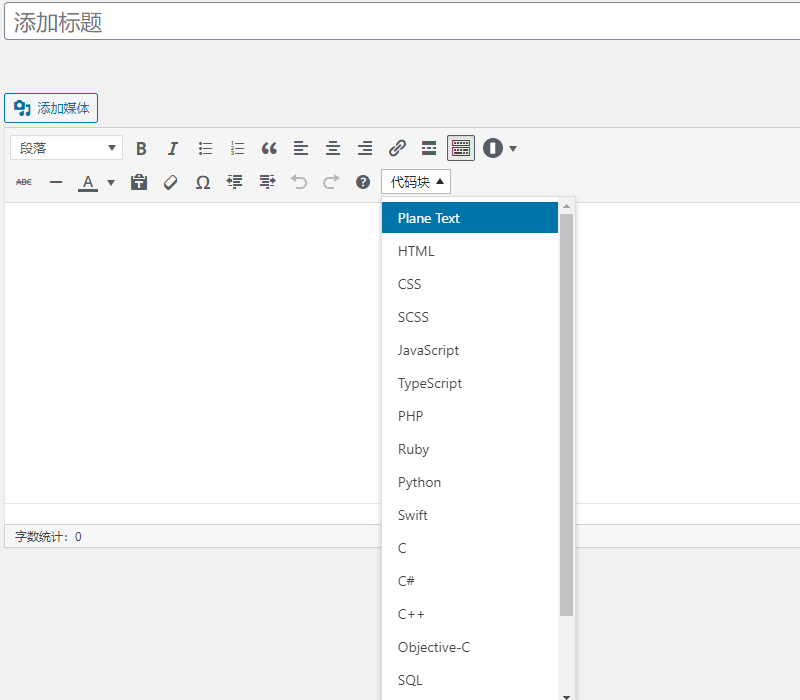Apply the current text color

pos(88,182)
